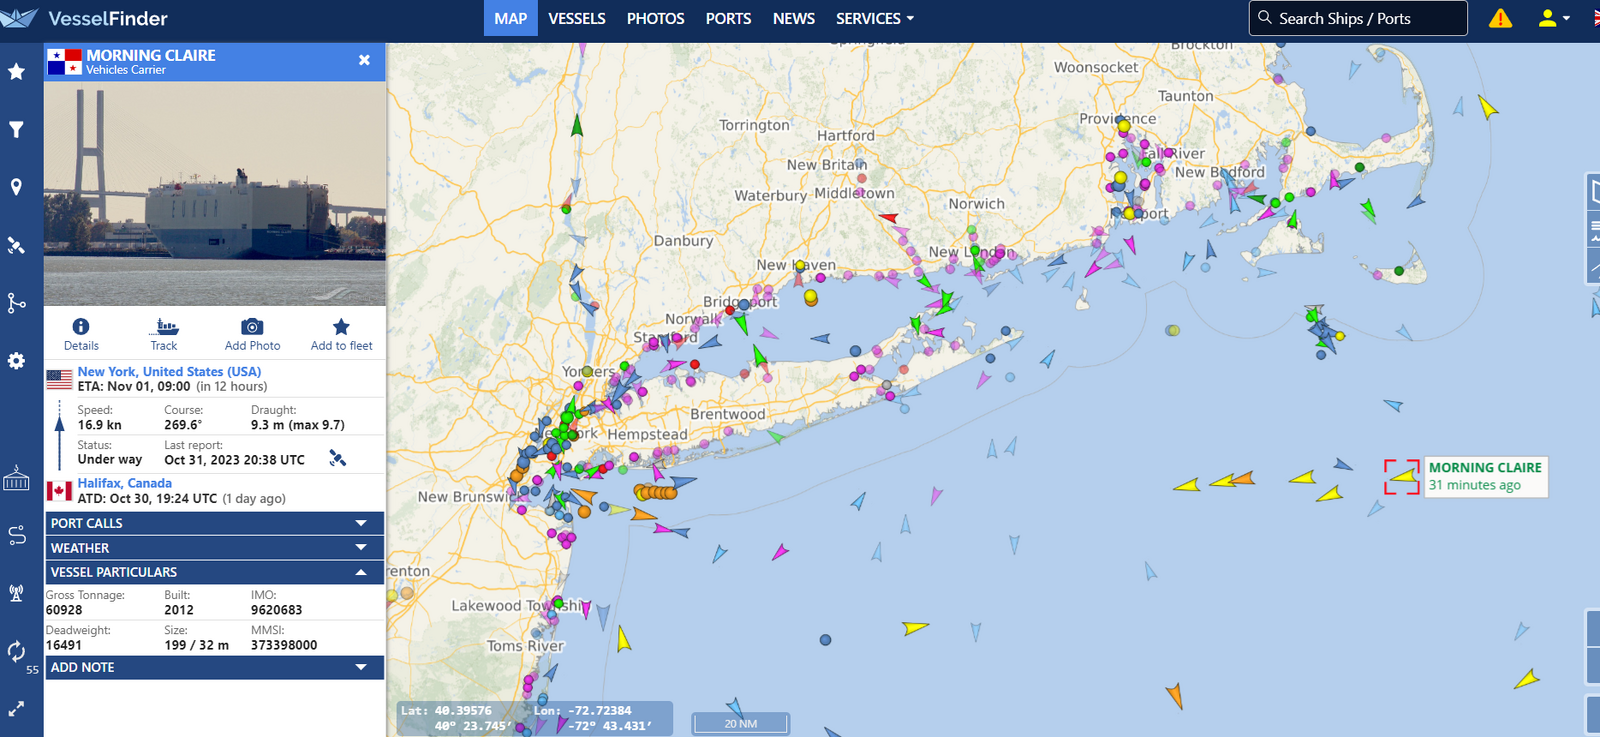This screenshot has height=737, width=1600.
Task: Click the ATD: Oct 30, 19:24 UTC text
Action: [x=147, y=498]
